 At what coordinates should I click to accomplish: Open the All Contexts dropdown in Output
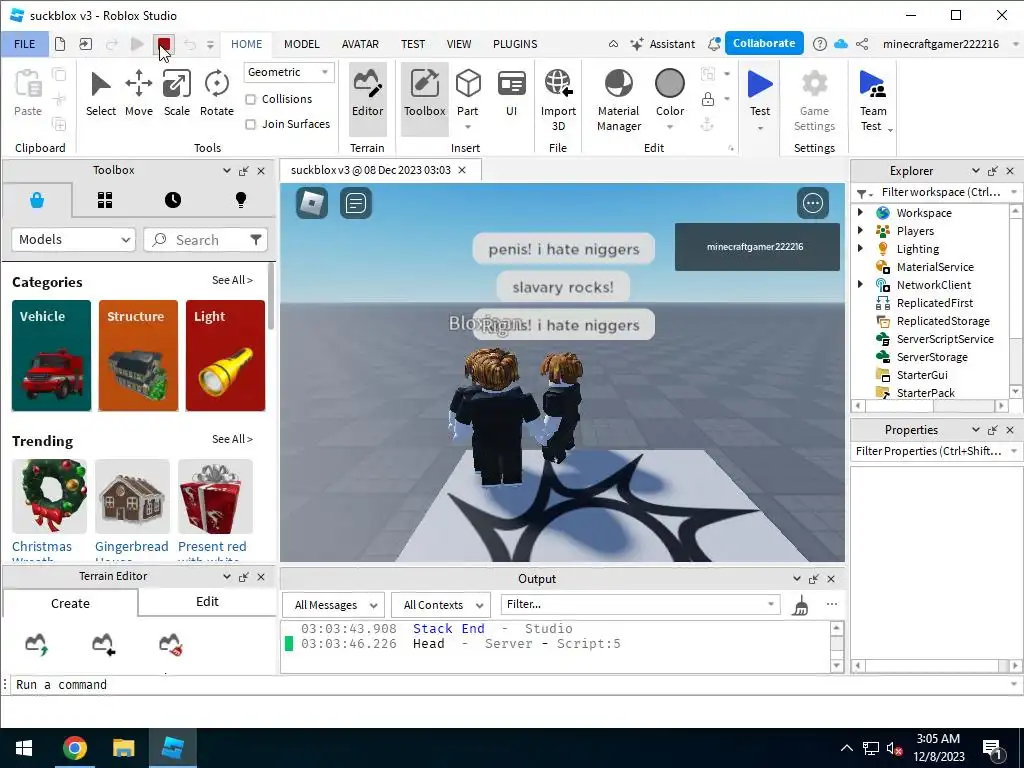click(441, 605)
